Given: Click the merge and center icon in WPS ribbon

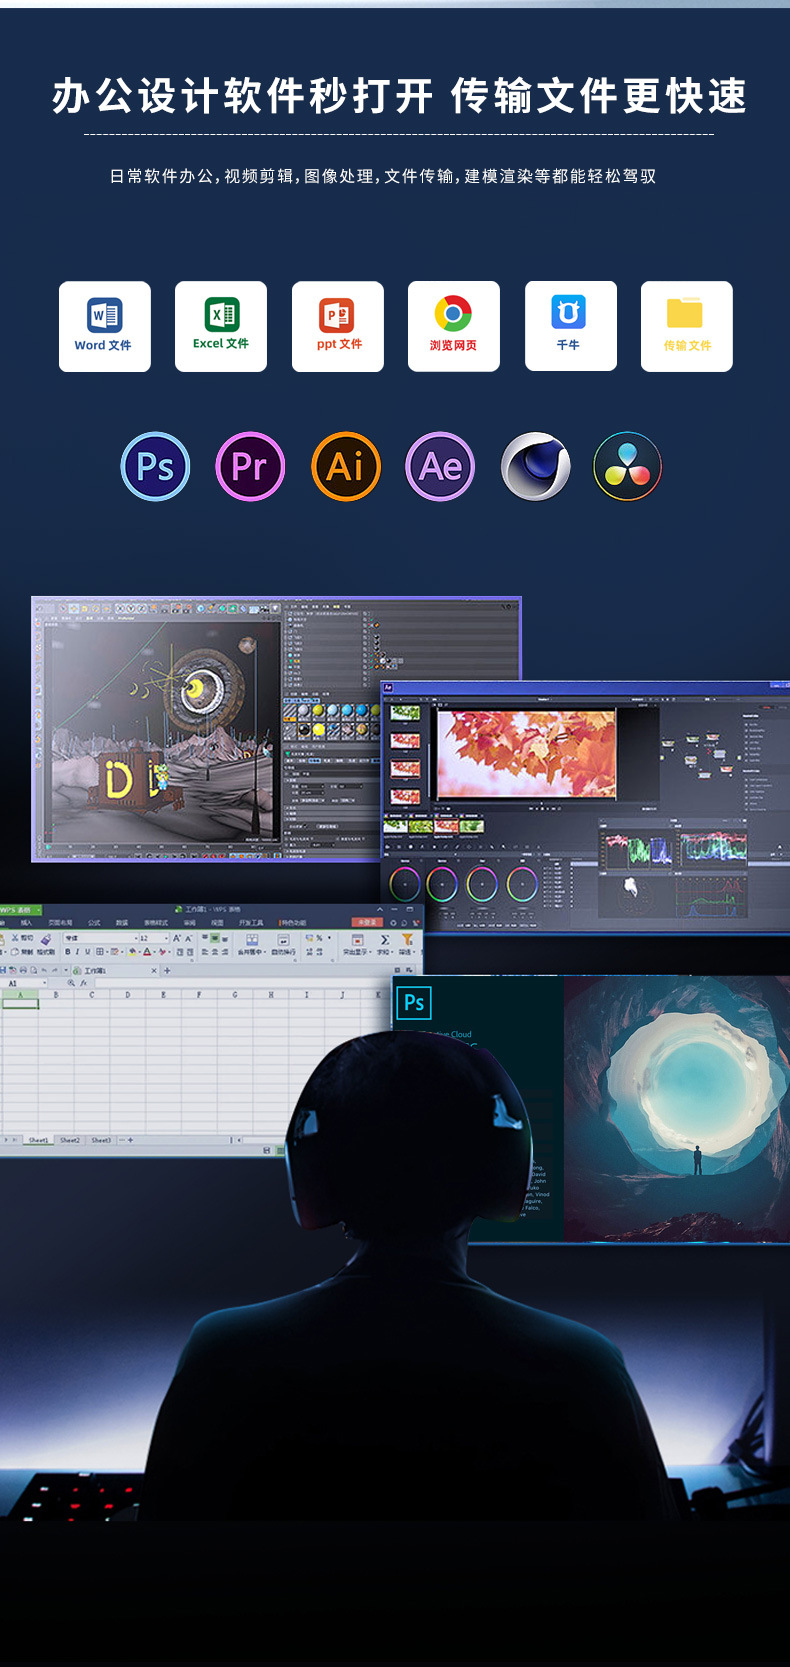Looking at the screenshot, I should 251,941.
